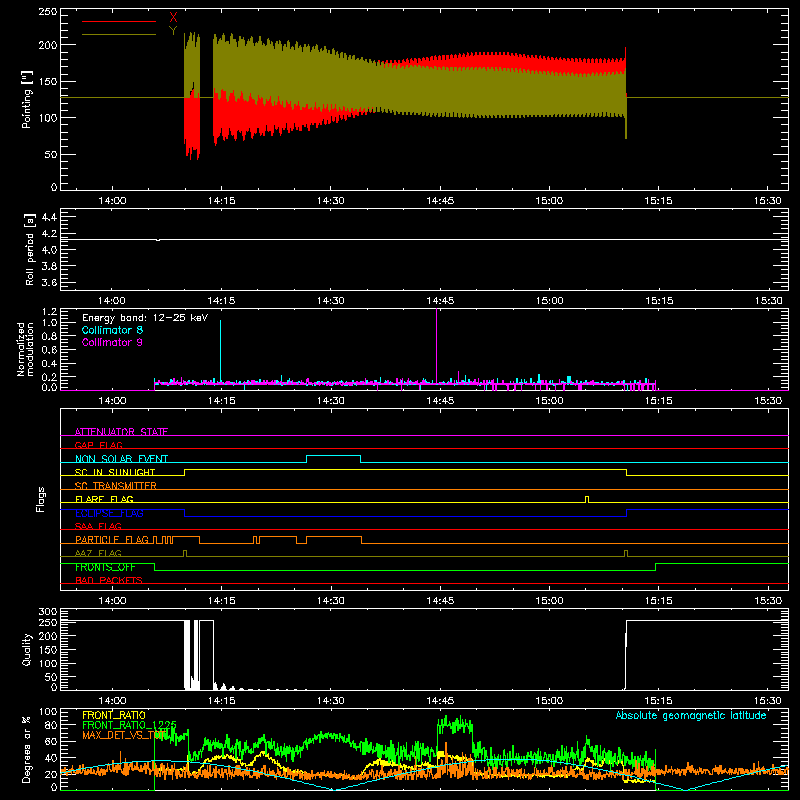Click the BAD_PACKETS label
The width and height of the screenshot is (800, 800).
click(x=109, y=580)
